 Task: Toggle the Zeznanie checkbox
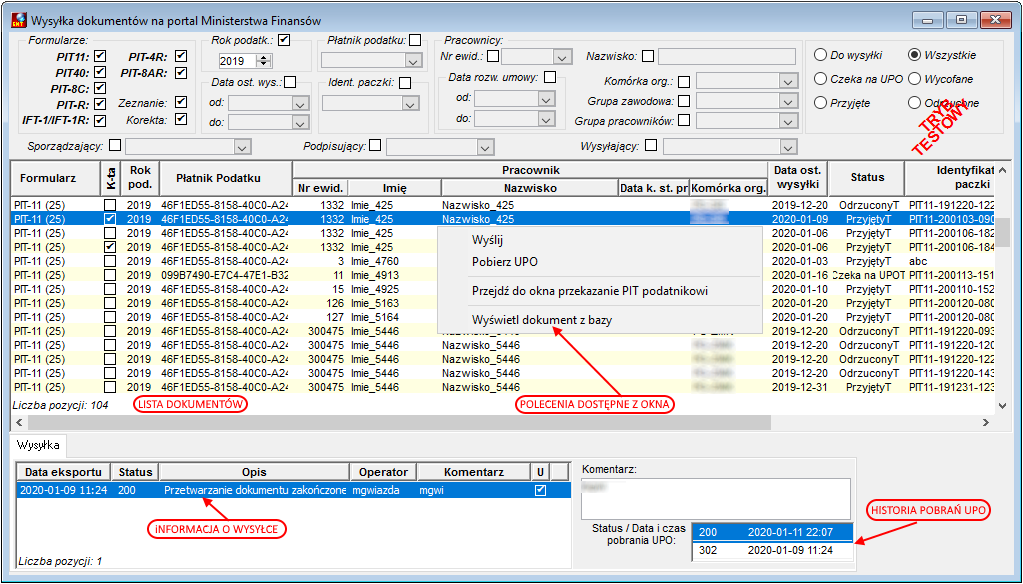[181, 102]
